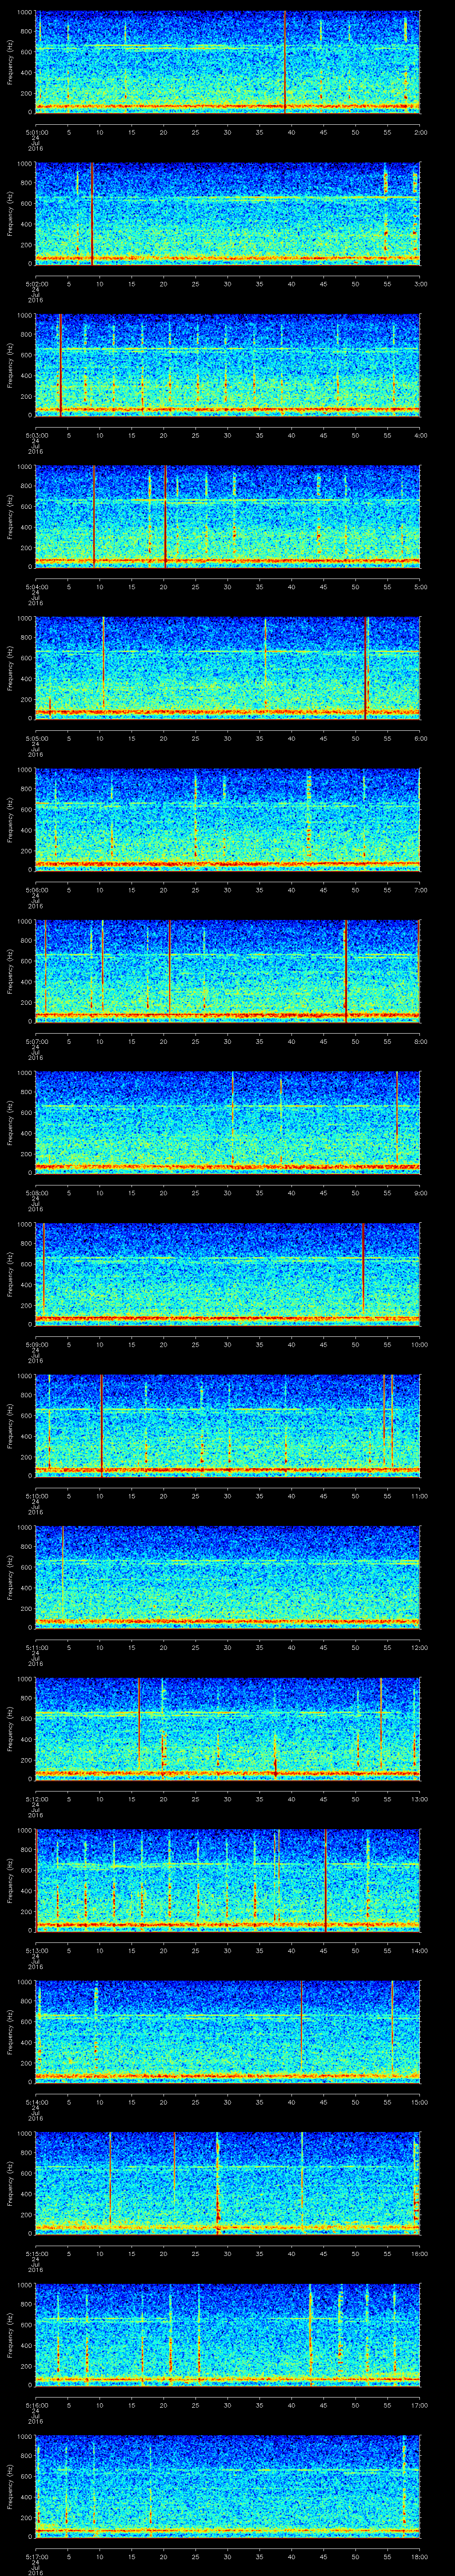Select the 14:00 end time label
Screen dimensions: 455x2576
pyautogui.click(x=419, y=1950)
